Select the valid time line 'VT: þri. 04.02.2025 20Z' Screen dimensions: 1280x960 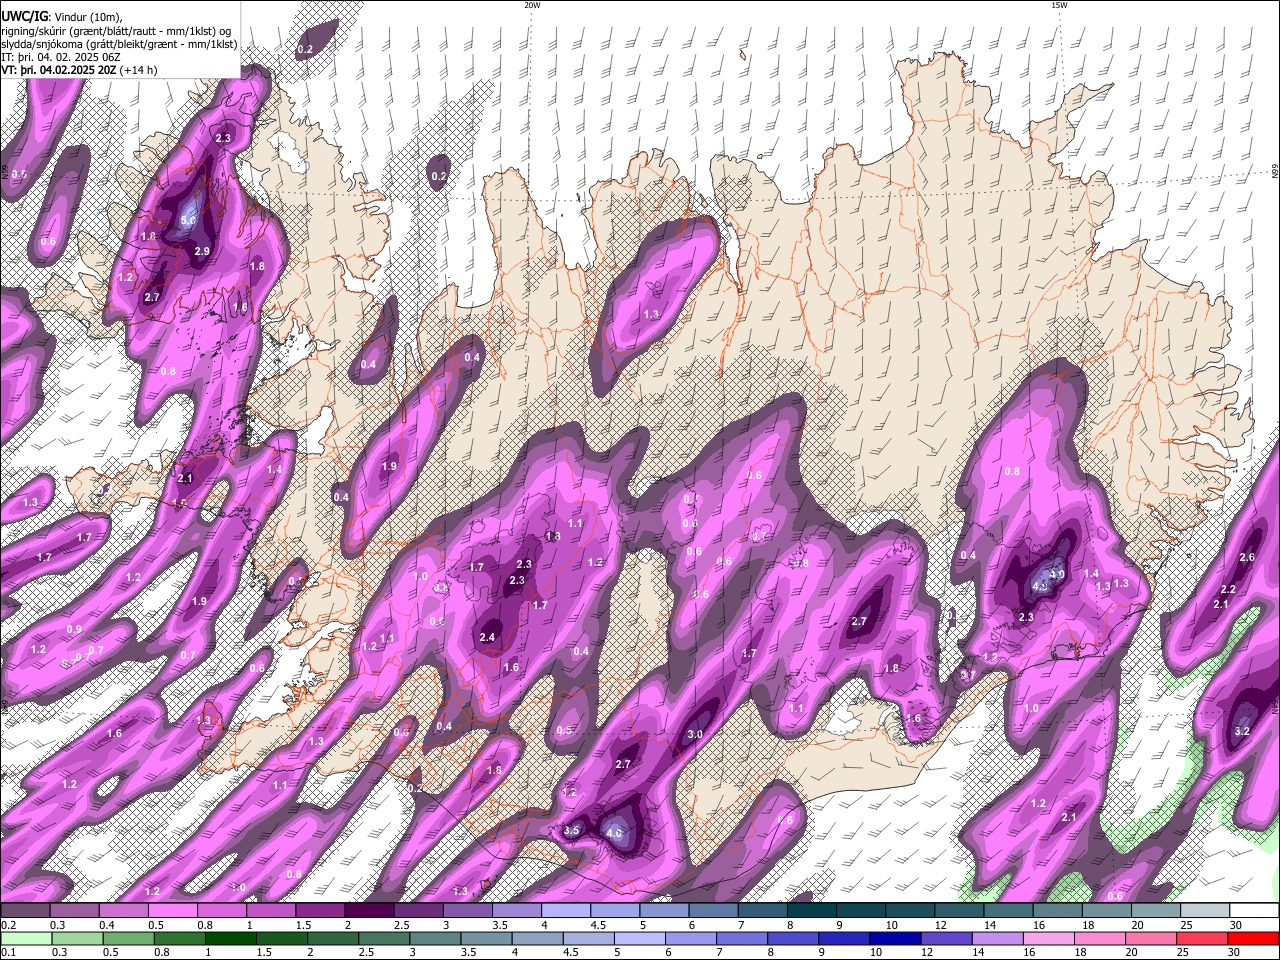tap(58, 71)
